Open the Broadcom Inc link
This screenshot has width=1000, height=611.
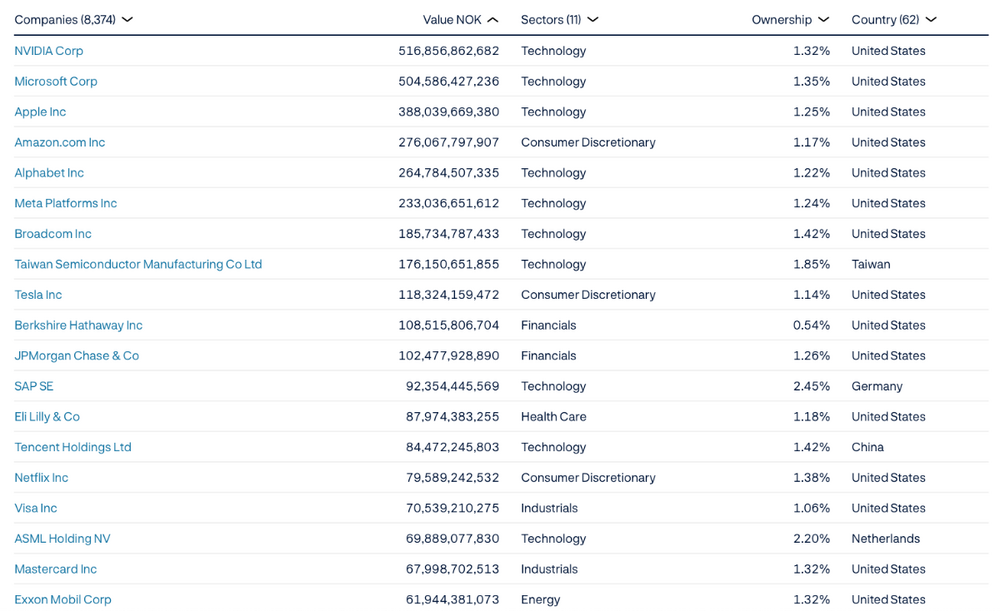point(53,233)
